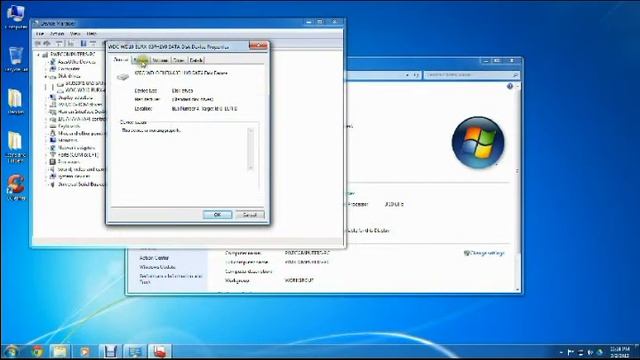The height and width of the screenshot is (360, 640).
Task: Switch to the Details tab
Action: point(196,60)
